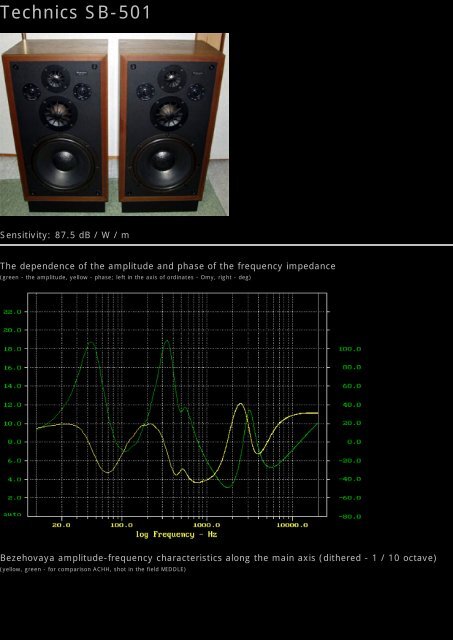Click the 18.0 ohm label on left axis
The width and height of the screenshot is (453, 640).
click(12, 349)
